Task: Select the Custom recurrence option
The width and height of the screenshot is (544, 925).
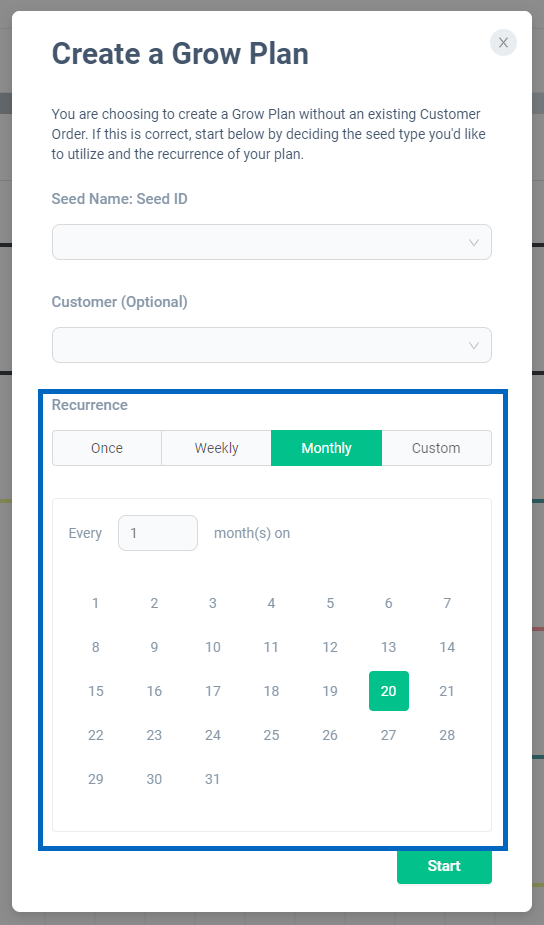Action: [436, 448]
